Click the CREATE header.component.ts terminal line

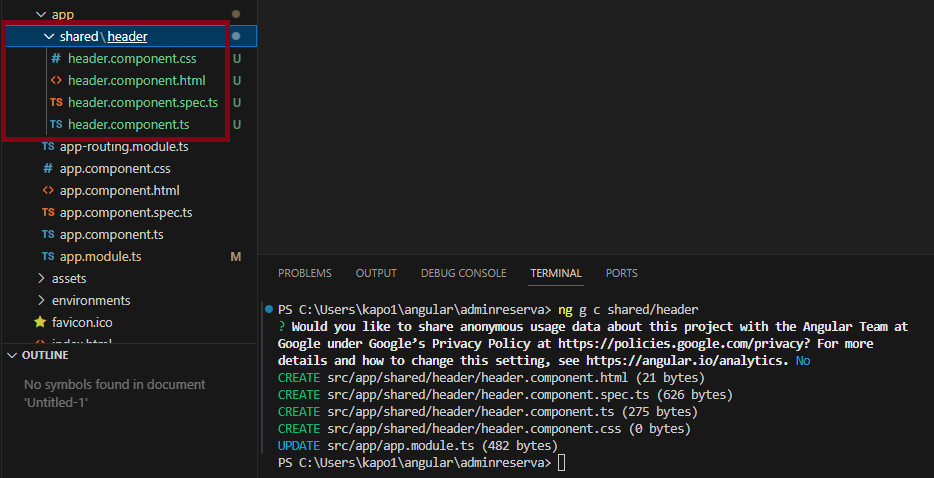point(487,412)
